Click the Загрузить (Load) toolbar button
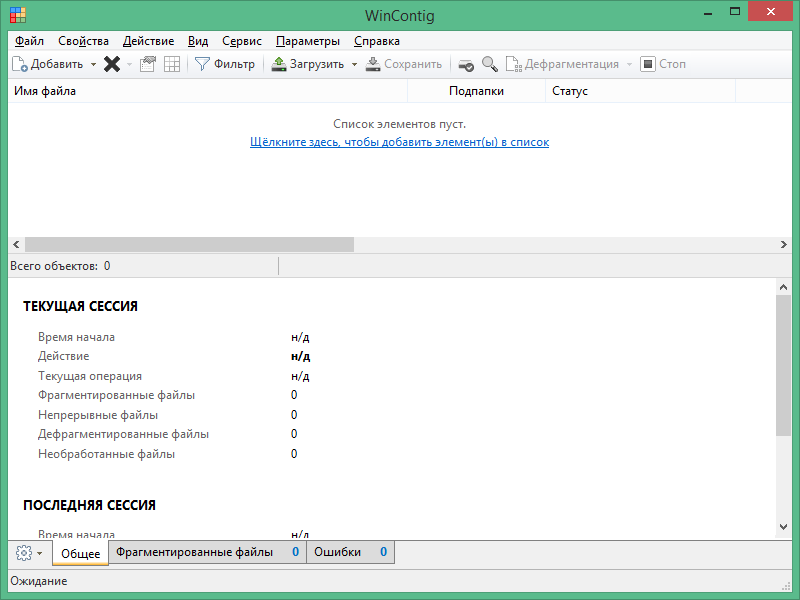The width and height of the screenshot is (800, 600). pyautogui.click(x=308, y=64)
